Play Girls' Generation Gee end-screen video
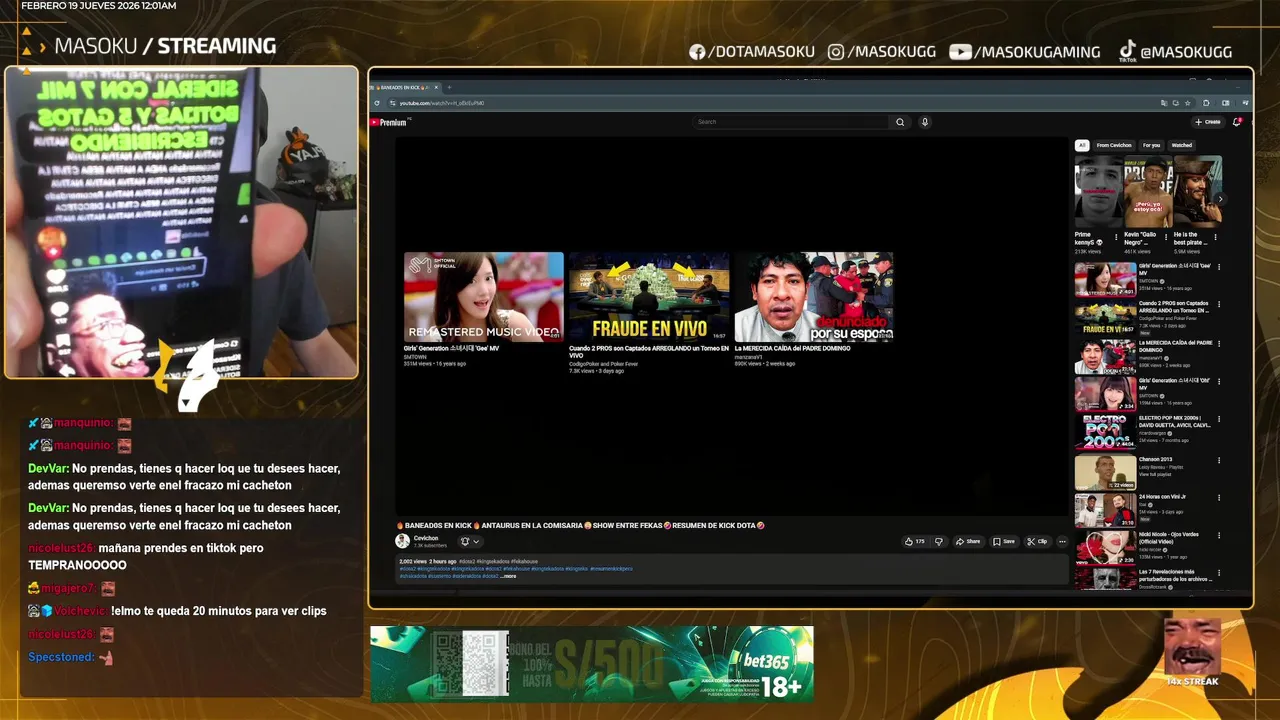Image resolution: width=1280 pixels, height=720 pixels. tap(484, 297)
